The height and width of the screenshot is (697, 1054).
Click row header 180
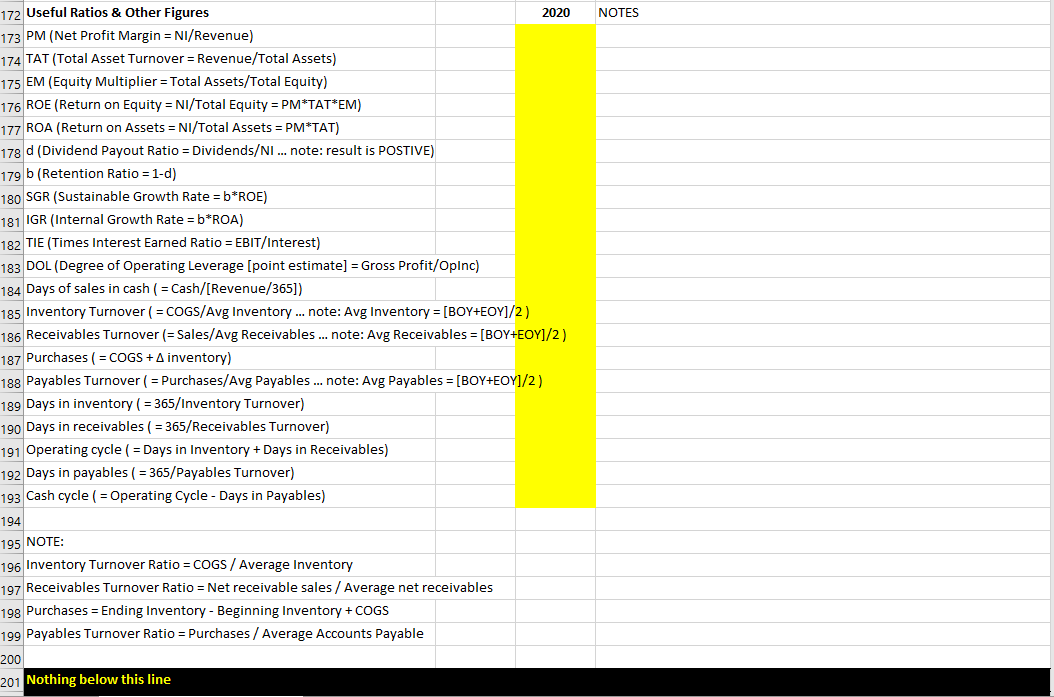coord(11,198)
